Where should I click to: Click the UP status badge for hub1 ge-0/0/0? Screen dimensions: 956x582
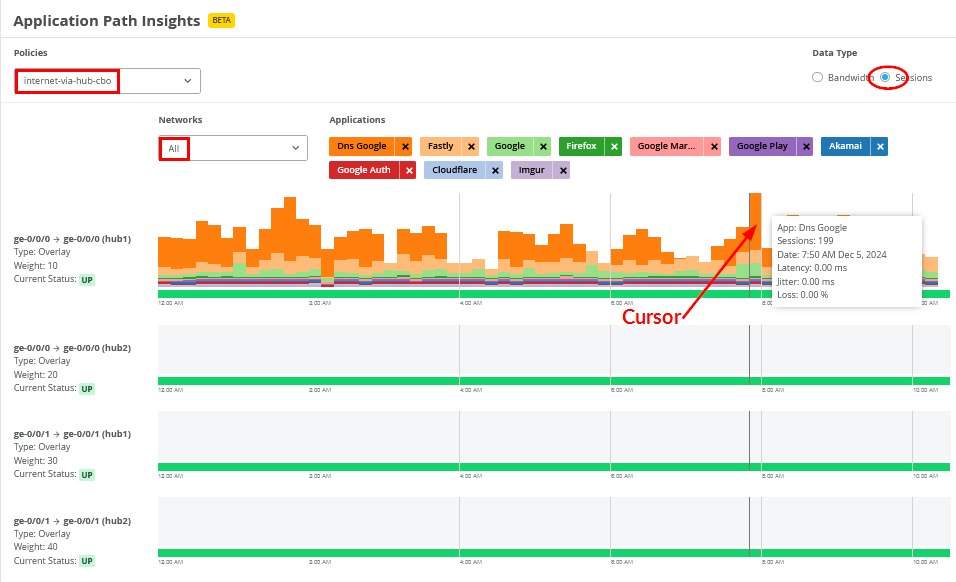[x=87, y=280]
